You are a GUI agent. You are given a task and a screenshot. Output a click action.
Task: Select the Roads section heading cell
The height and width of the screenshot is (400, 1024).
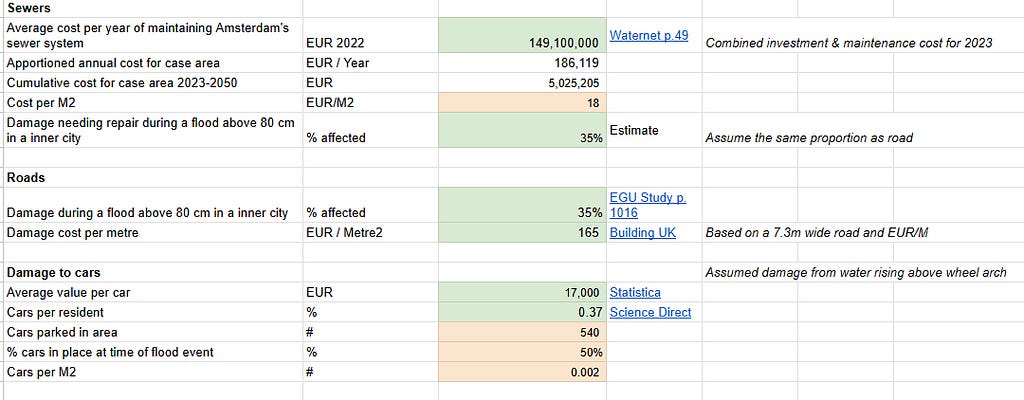point(153,177)
